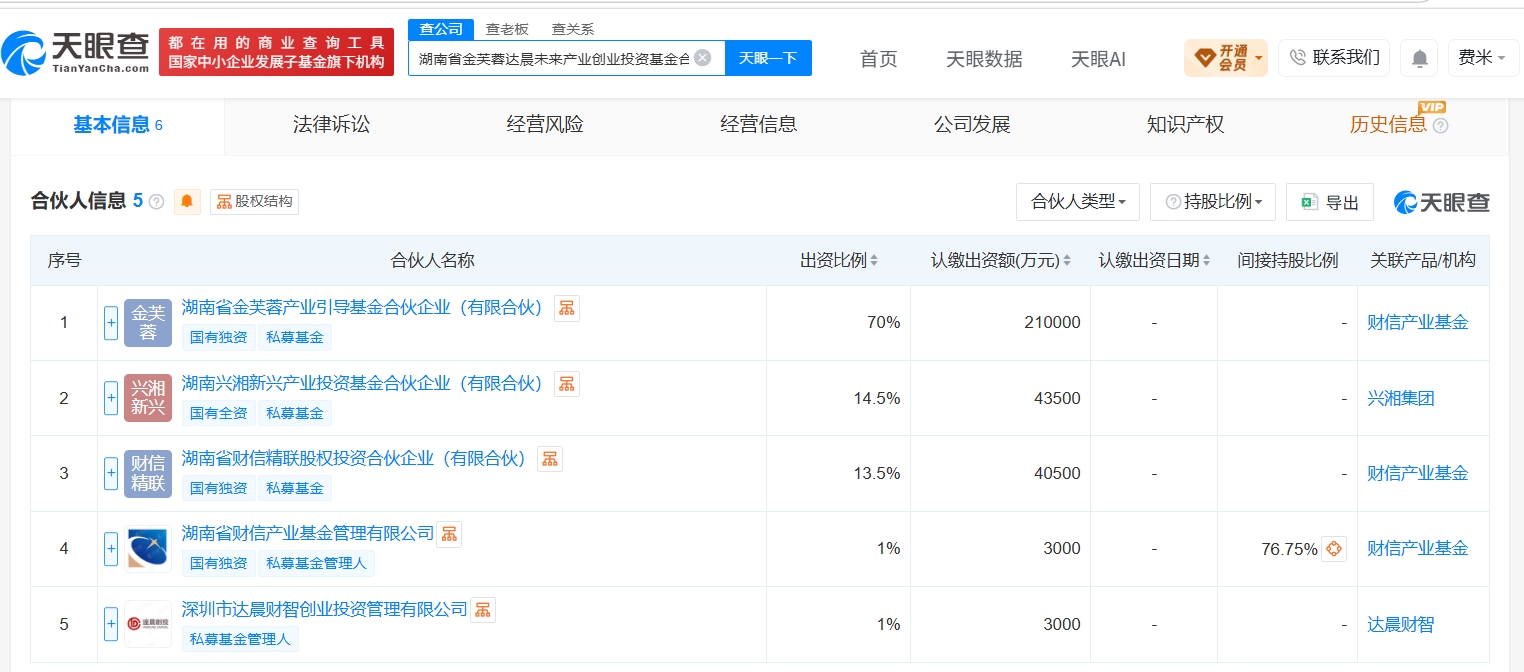Image resolution: width=1524 pixels, height=672 pixels.
Task: Expand row 3 plus button for 财信精联
Action: coord(111,473)
